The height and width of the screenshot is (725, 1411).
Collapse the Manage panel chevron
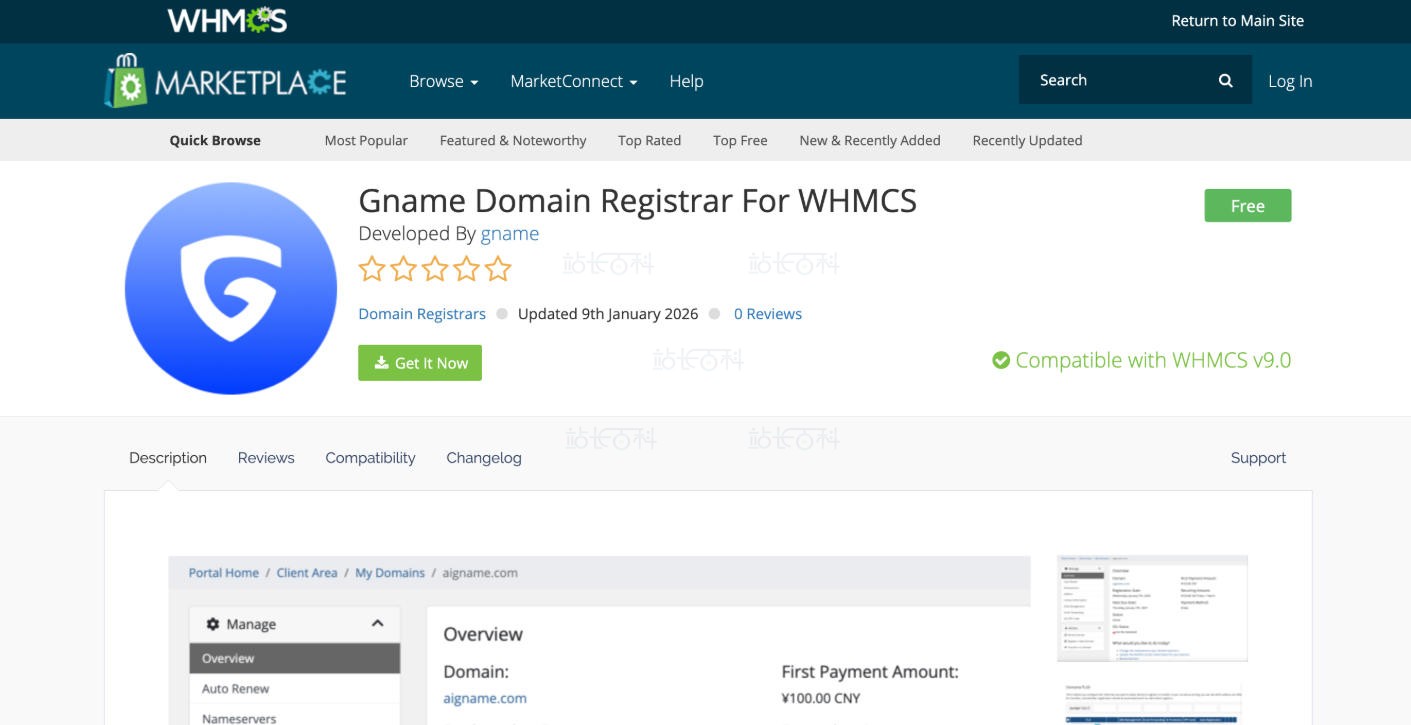[377, 623]
